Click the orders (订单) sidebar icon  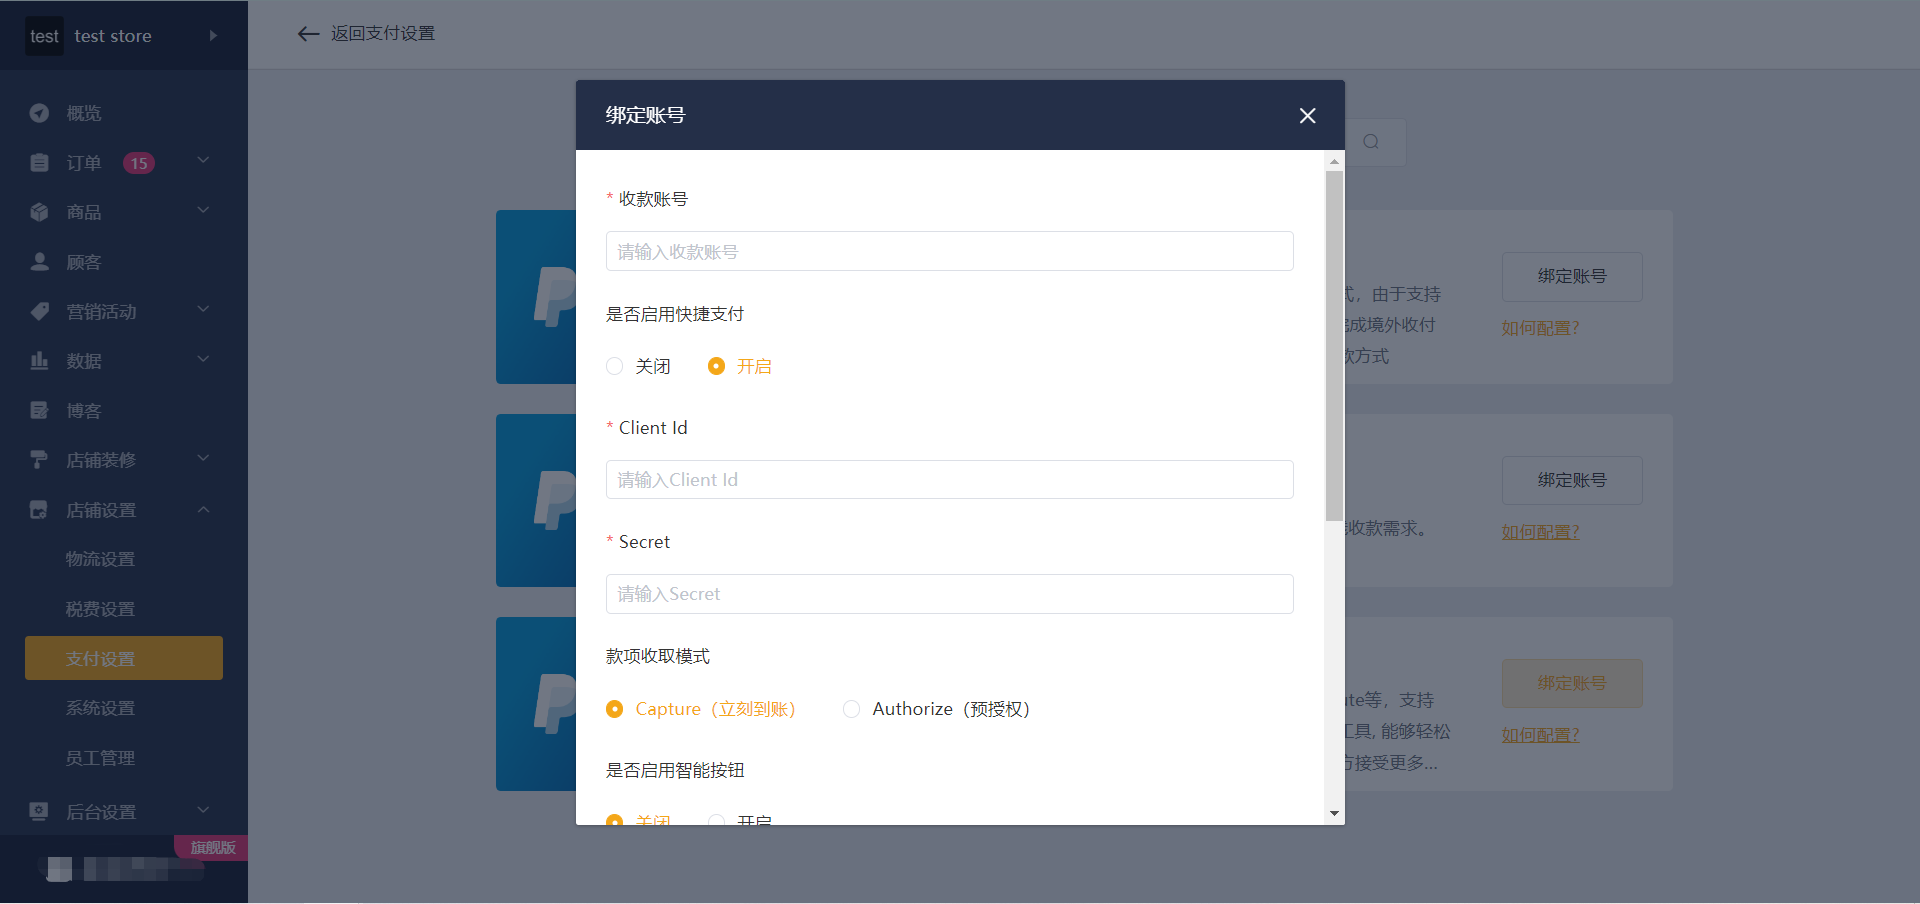(x=39, y=162)
